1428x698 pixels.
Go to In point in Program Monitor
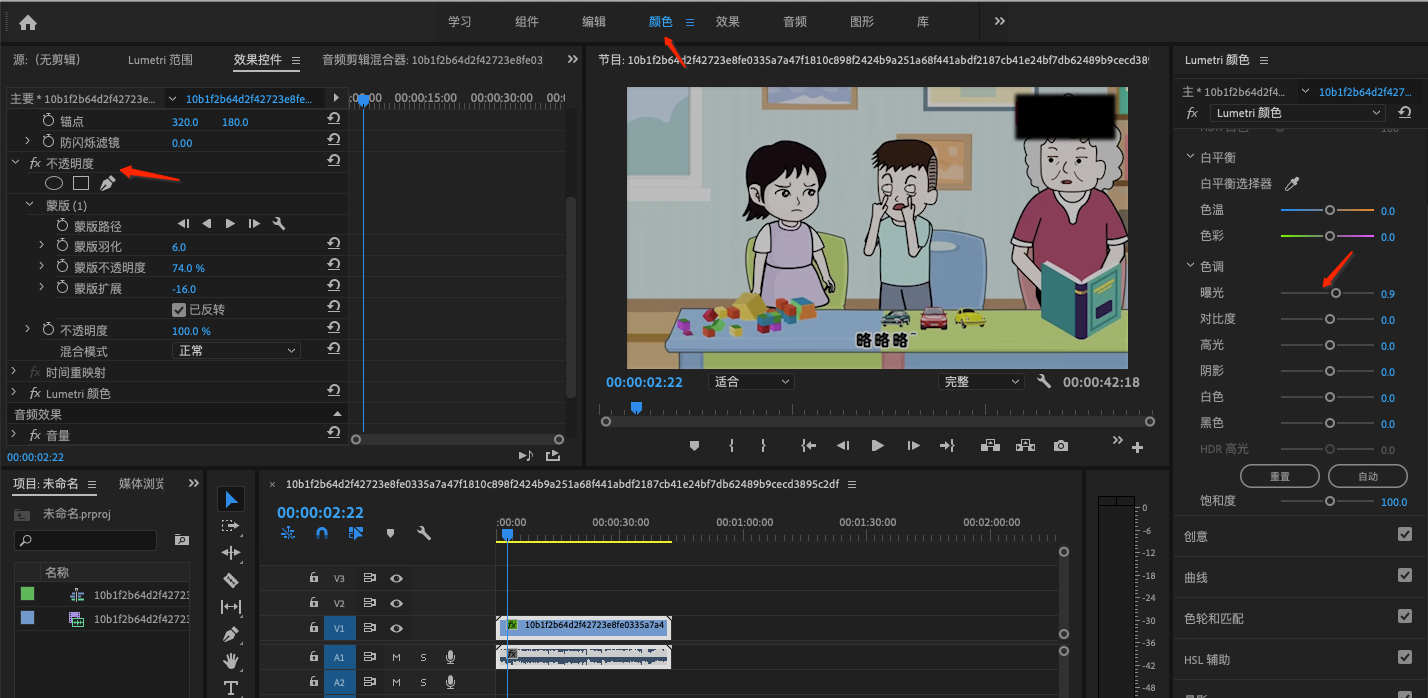[x=809, y=446]
